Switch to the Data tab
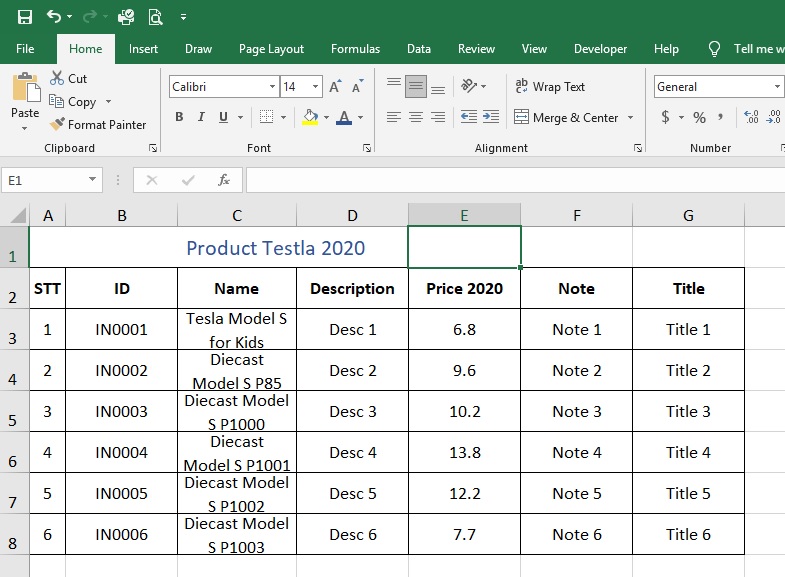 (419, 49)
